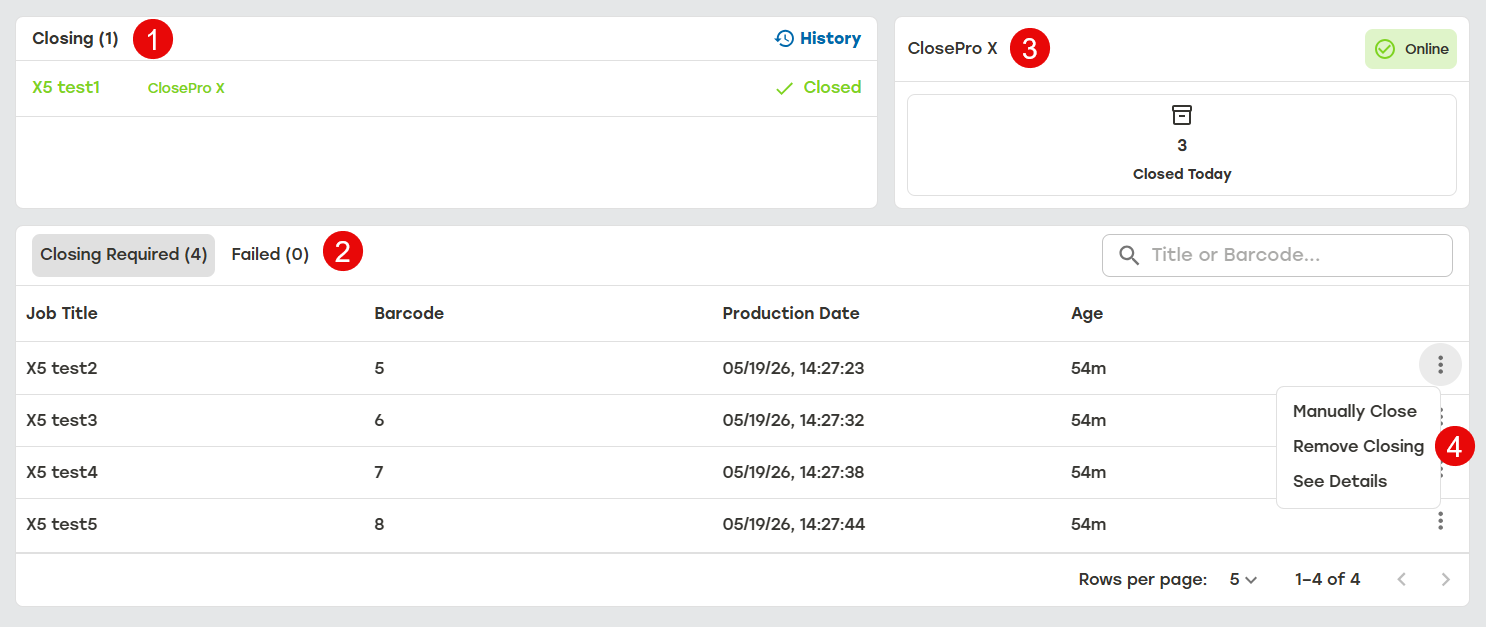This screenshot has width=1486, height=627.
Task: Click barcode 6 in the X5 test3 row
Action: (x=379, y=420)
